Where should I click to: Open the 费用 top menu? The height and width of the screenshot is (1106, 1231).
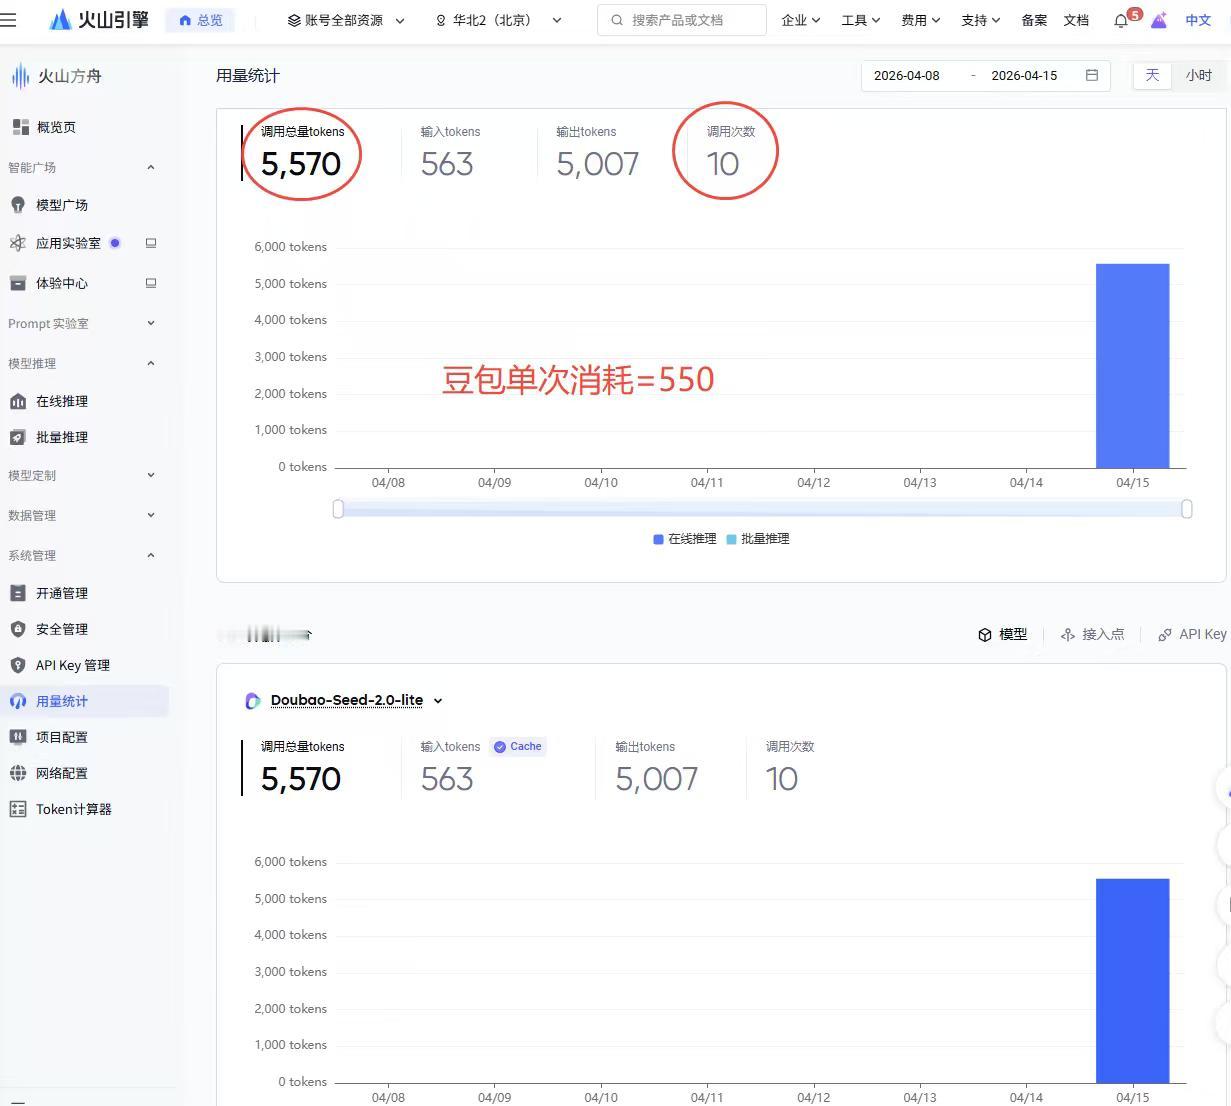point(920,20)
